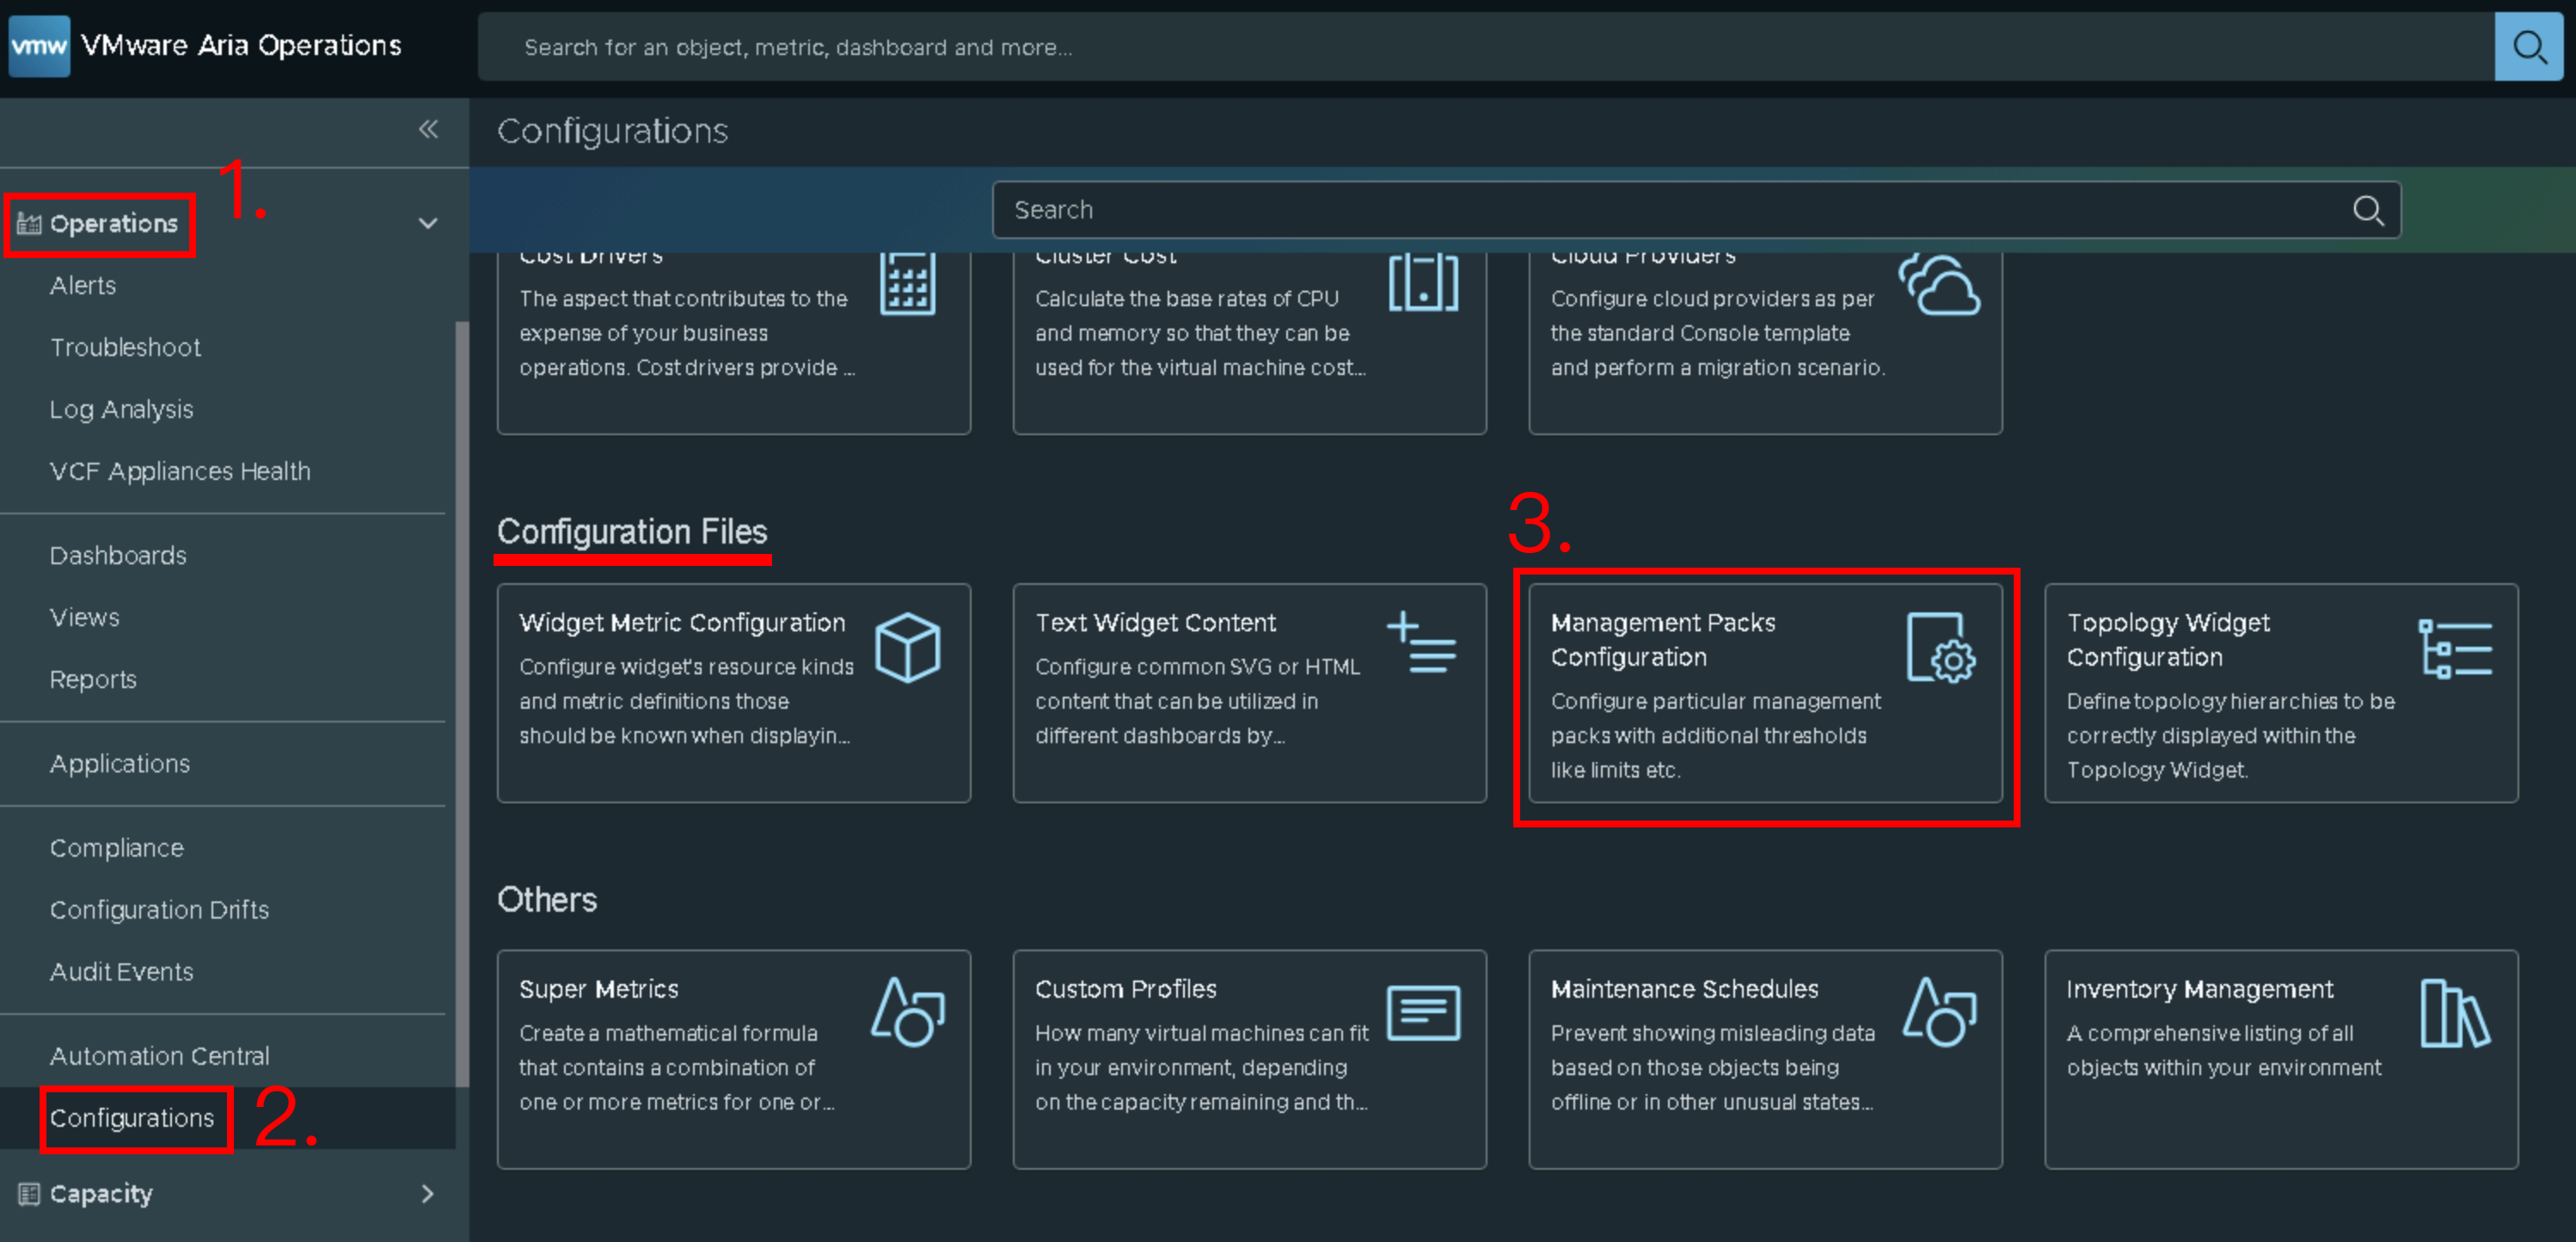Click the Cluster Cost card description
Screen dimensions: 2576x1242
[x=1200, y=333]
